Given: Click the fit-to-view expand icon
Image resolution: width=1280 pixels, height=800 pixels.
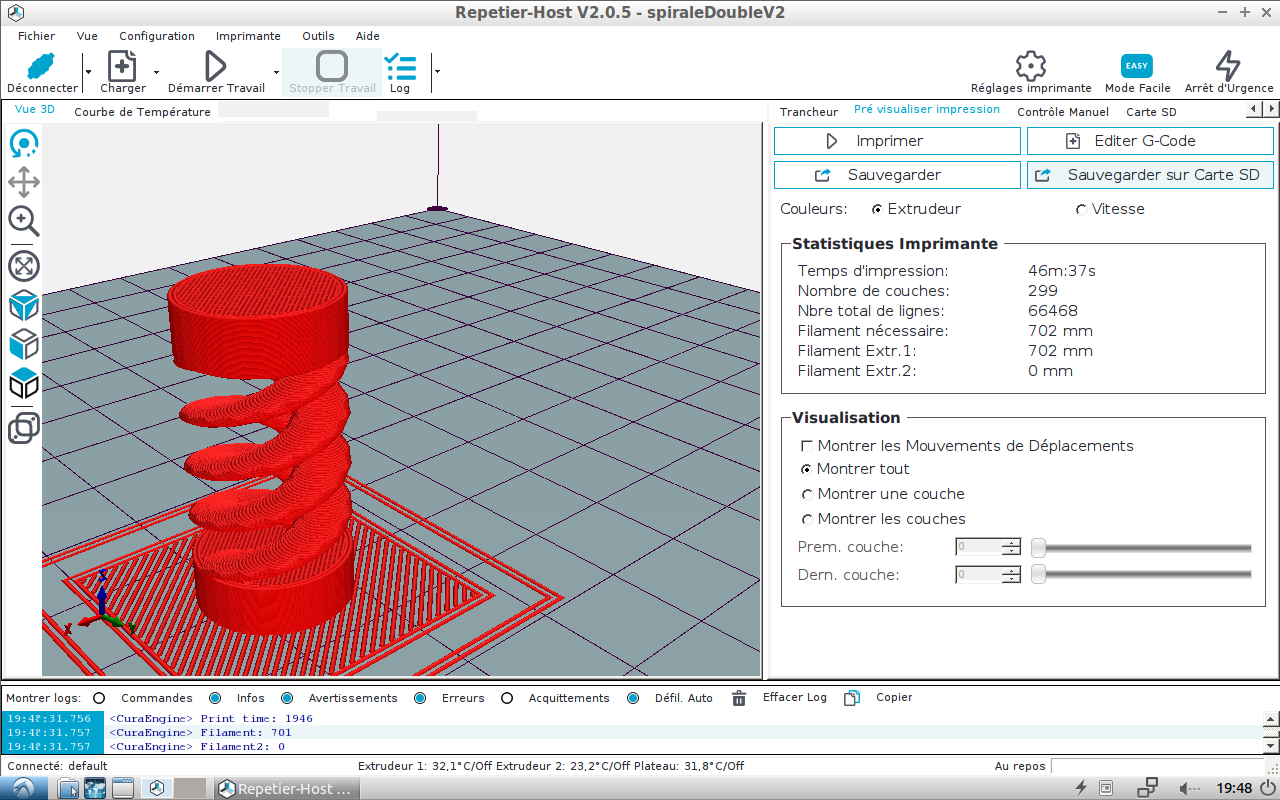Looking at the screenshot, I should [24, 266].
